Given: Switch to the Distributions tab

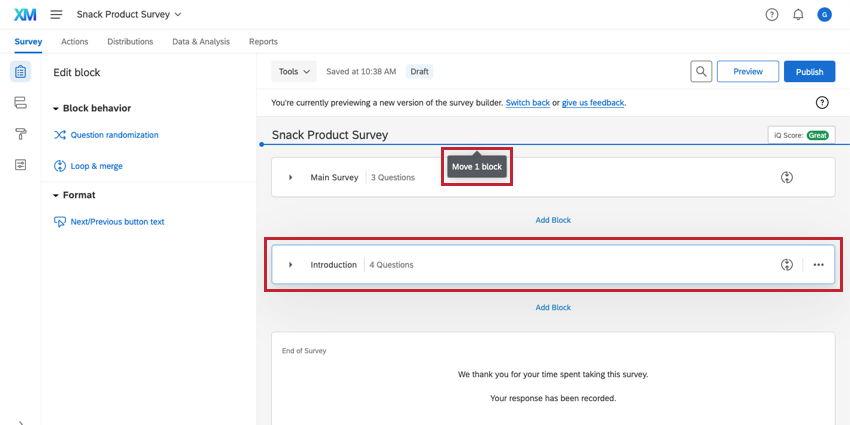Looking at the screenshot, I should (x=130, y=42).
